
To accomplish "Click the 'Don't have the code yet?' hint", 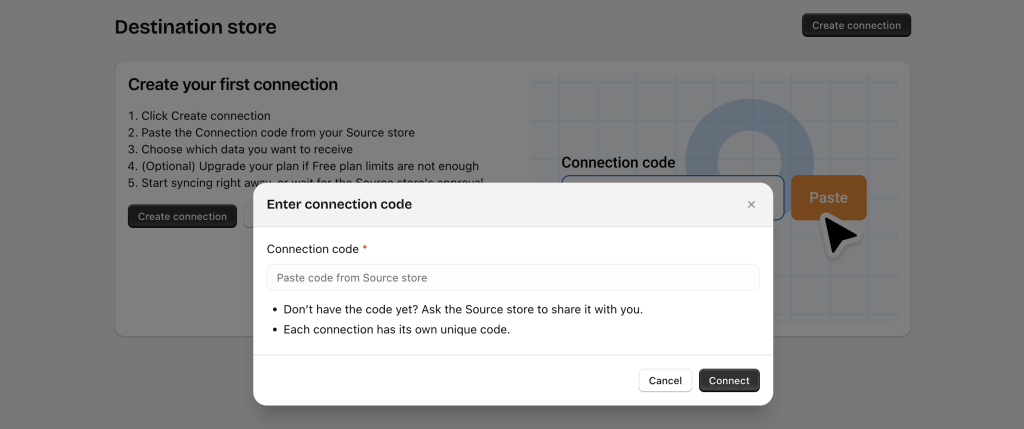I will (x=462, y=309).
